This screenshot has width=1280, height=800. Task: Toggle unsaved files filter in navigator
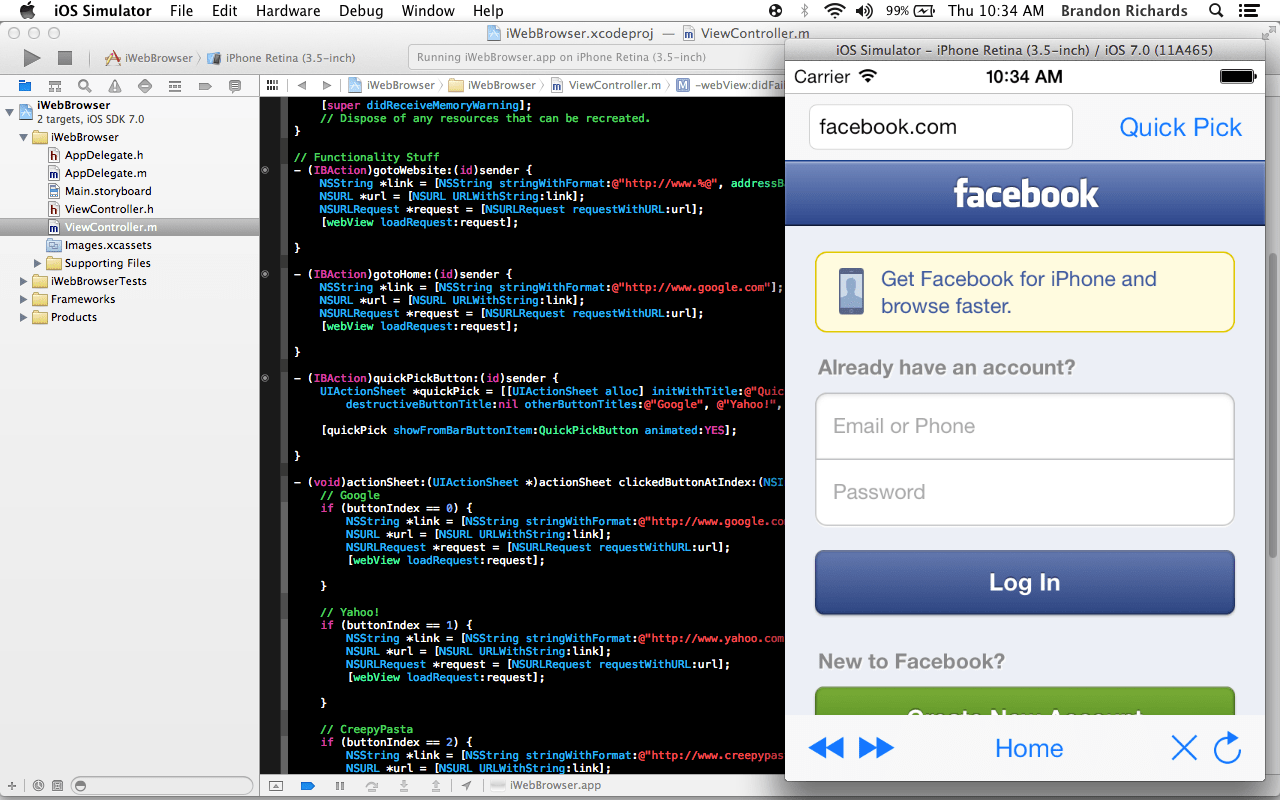pyautogui.click(x=58, y=786)
